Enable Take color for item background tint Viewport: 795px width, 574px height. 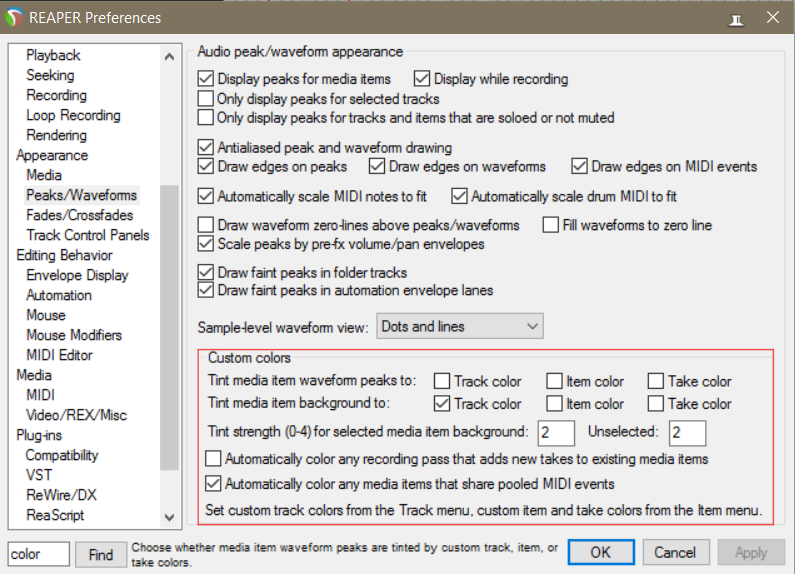pos(656,404)
